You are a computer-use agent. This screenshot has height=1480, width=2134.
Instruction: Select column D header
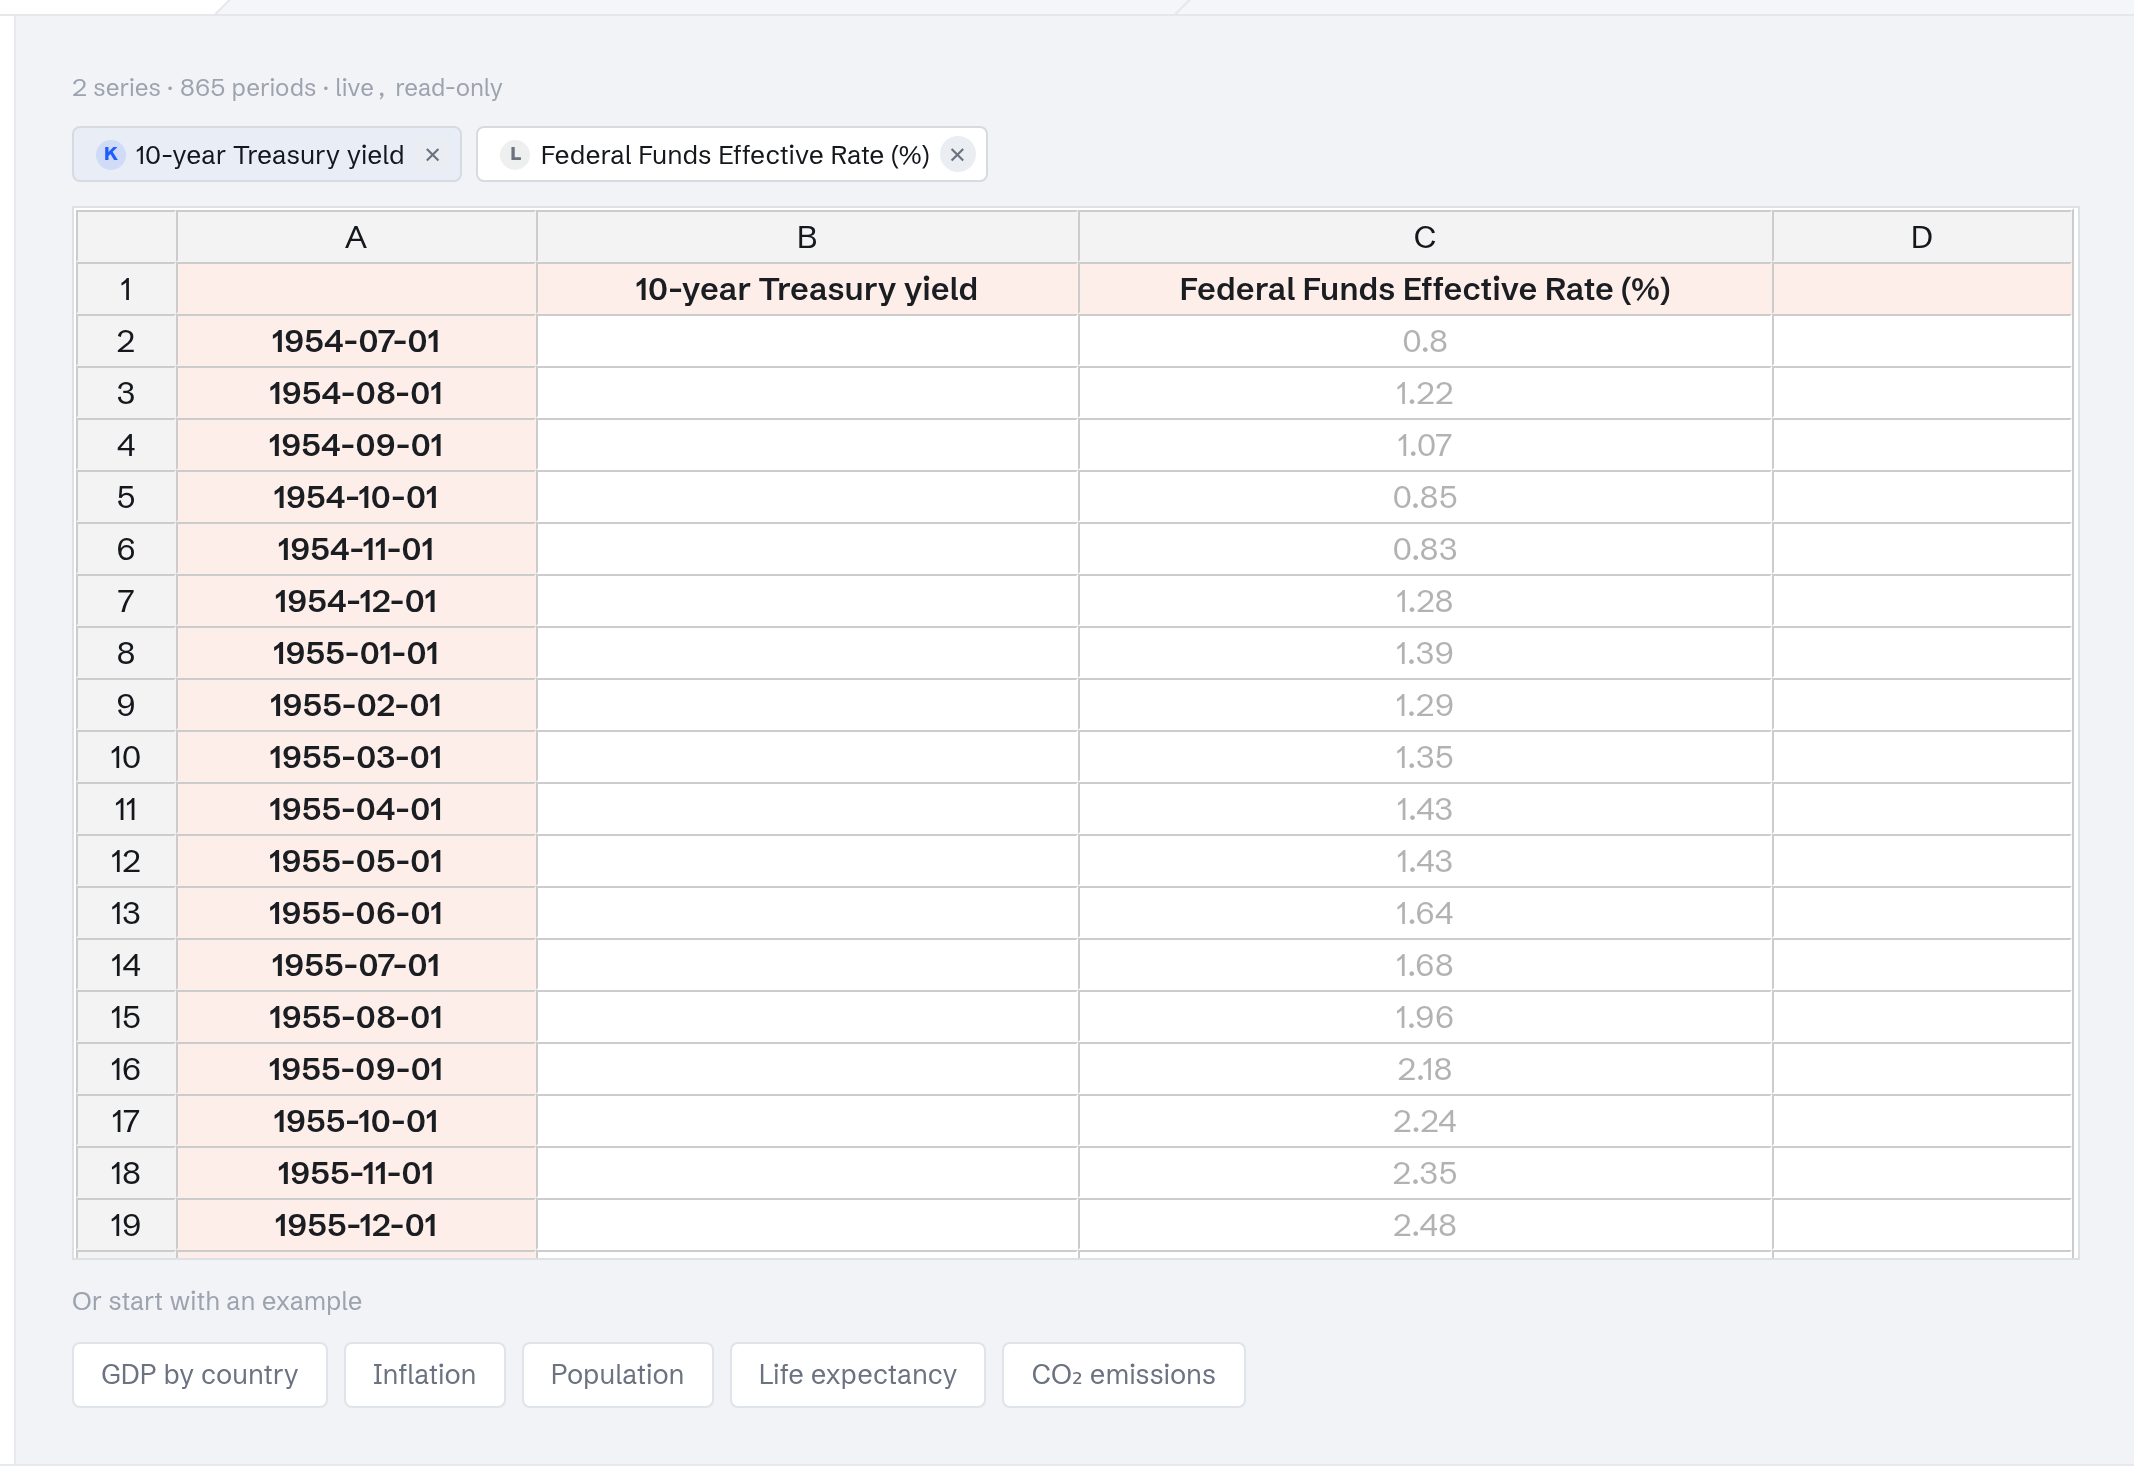(1922, 237)
